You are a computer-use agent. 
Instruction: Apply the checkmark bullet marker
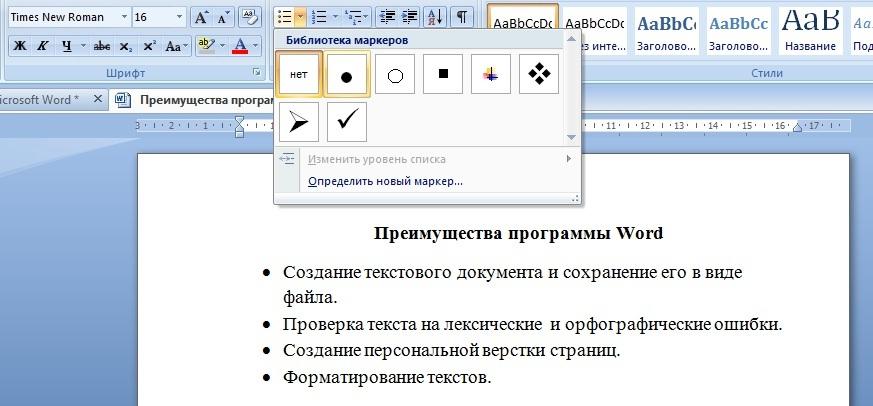pos(347,122)
